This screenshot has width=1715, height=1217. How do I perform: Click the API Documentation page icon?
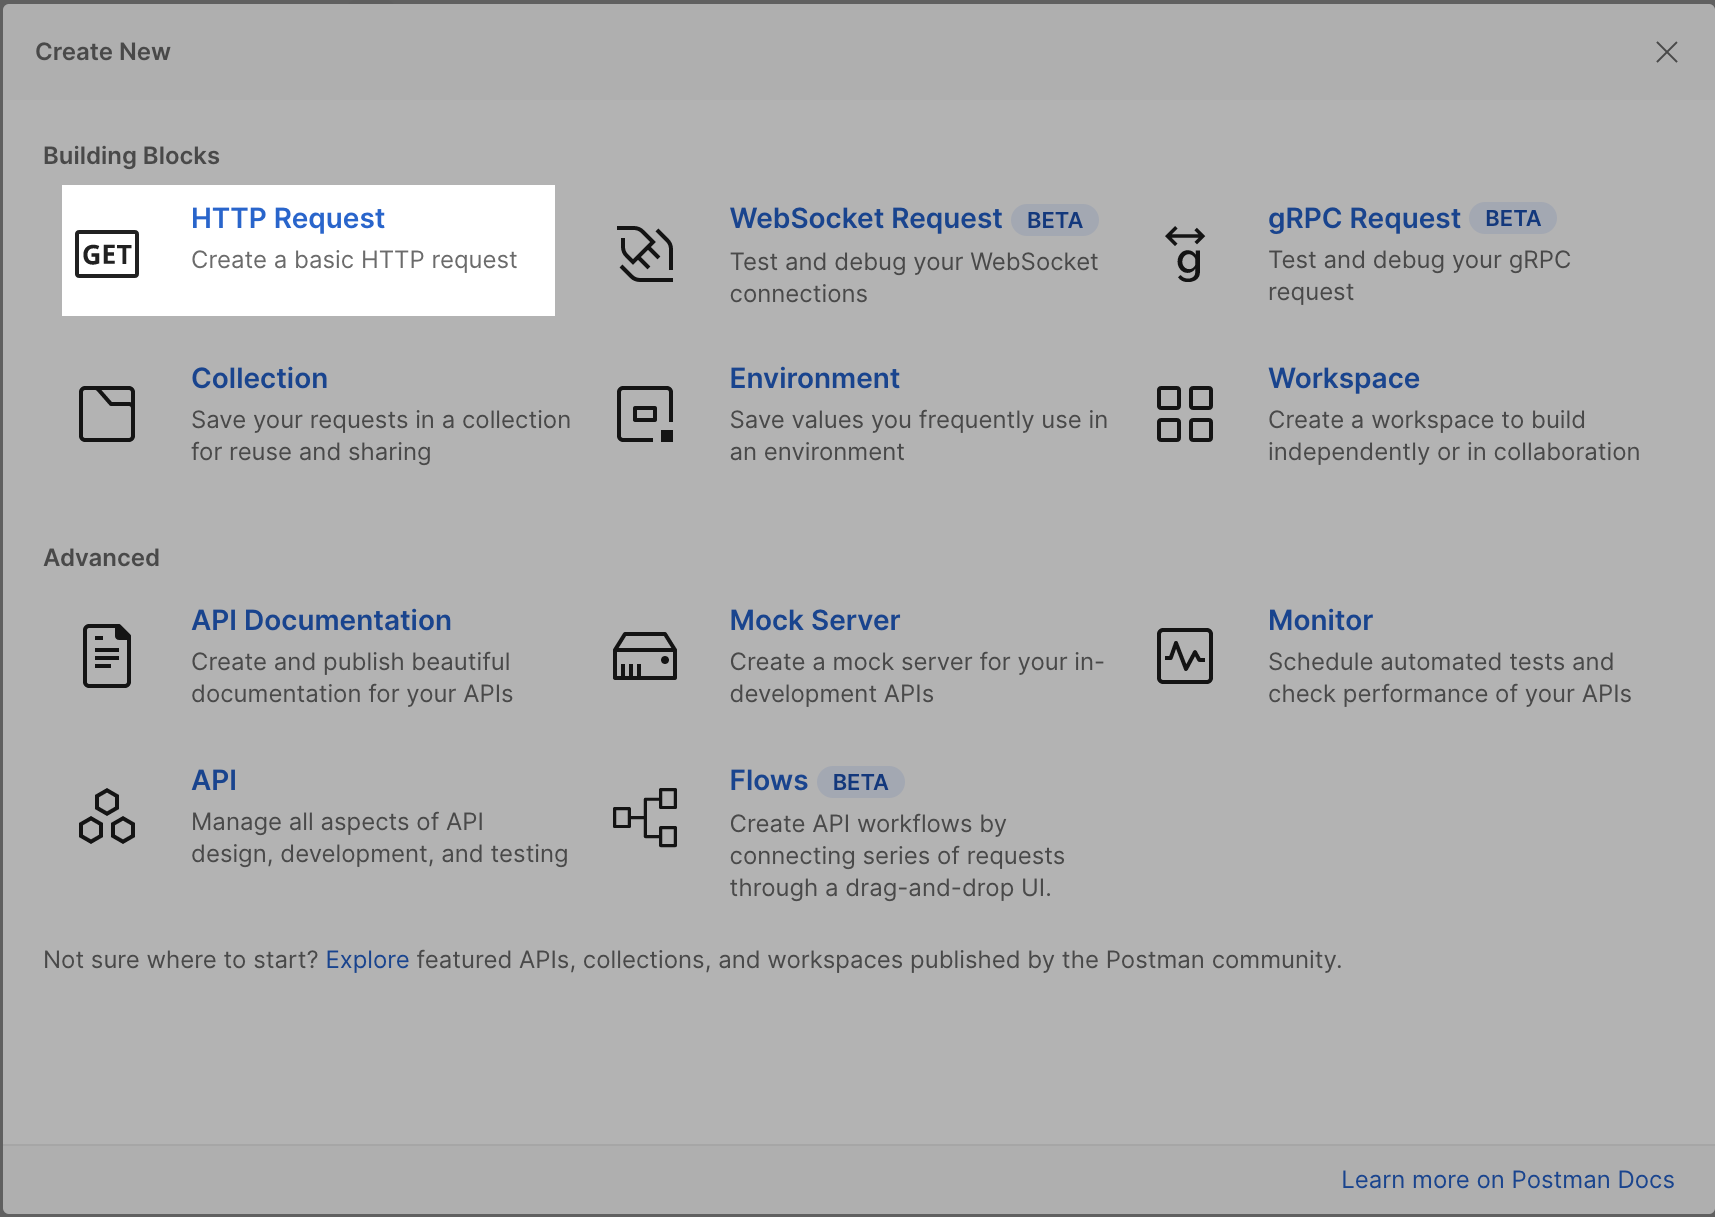pos(107,656)
